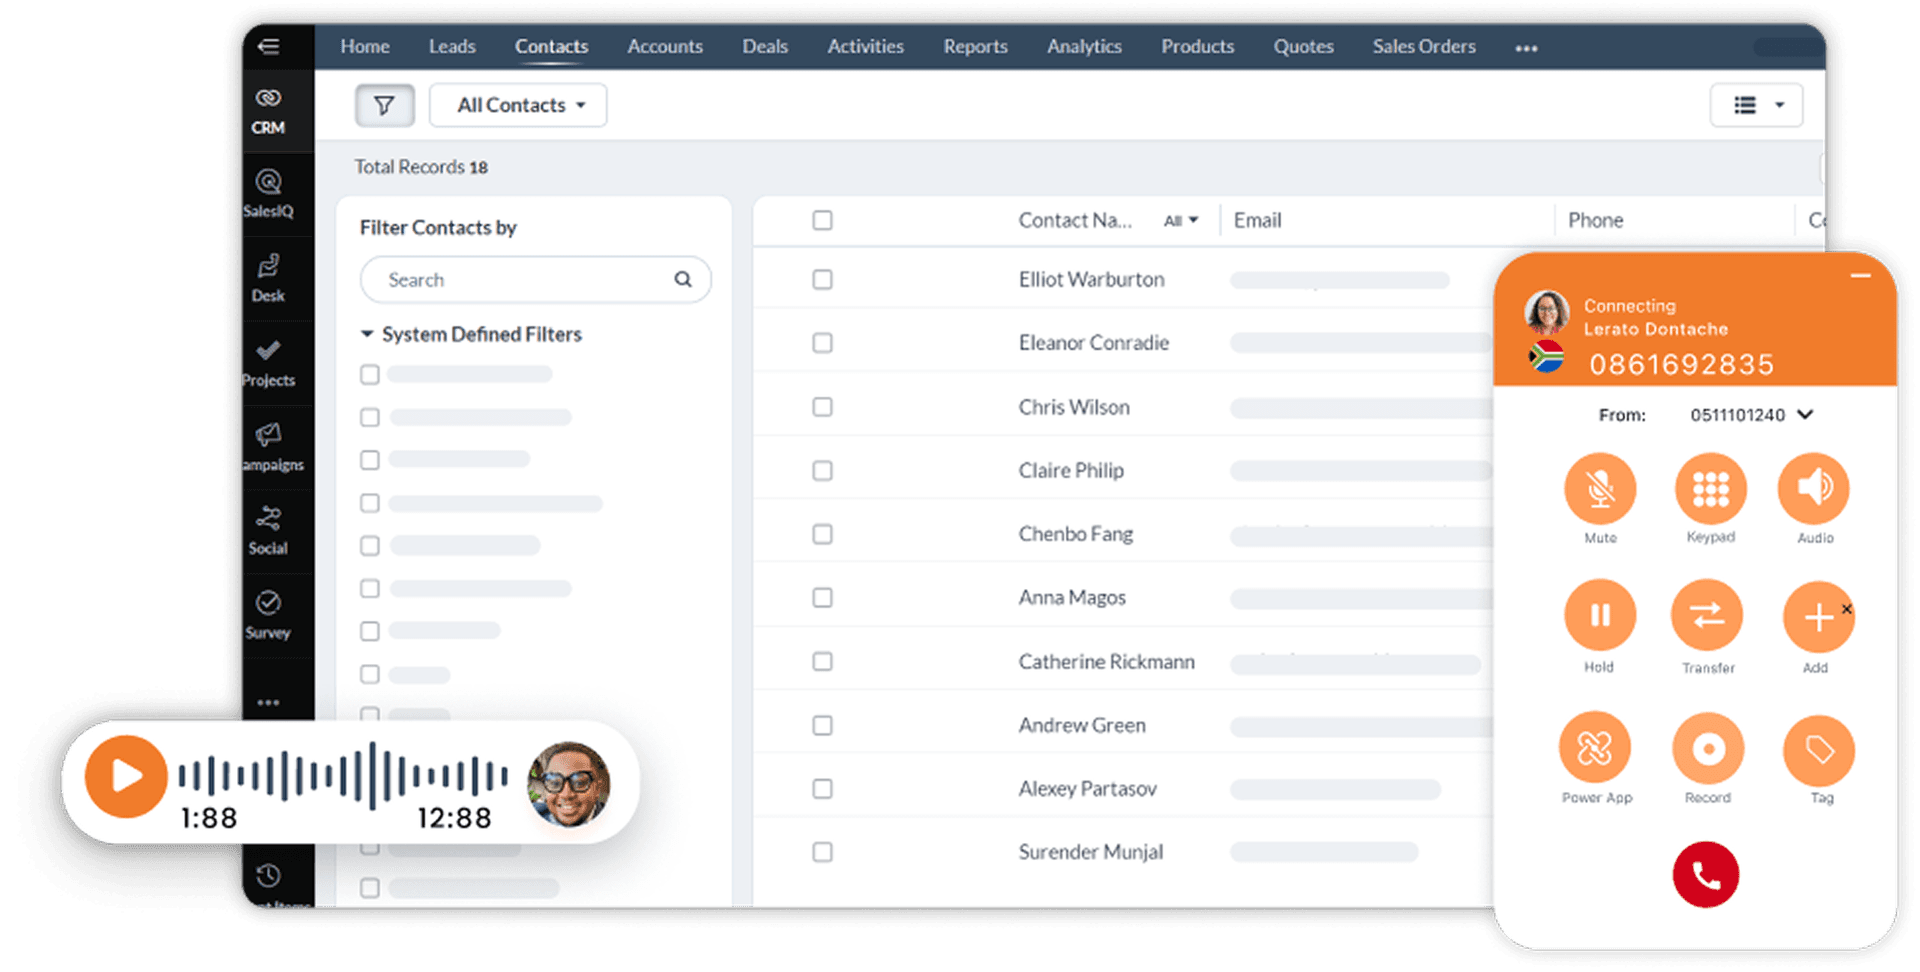The image size is (1920, 972).
Task: Transfer the ongoing call
Action: point(1707,616)
